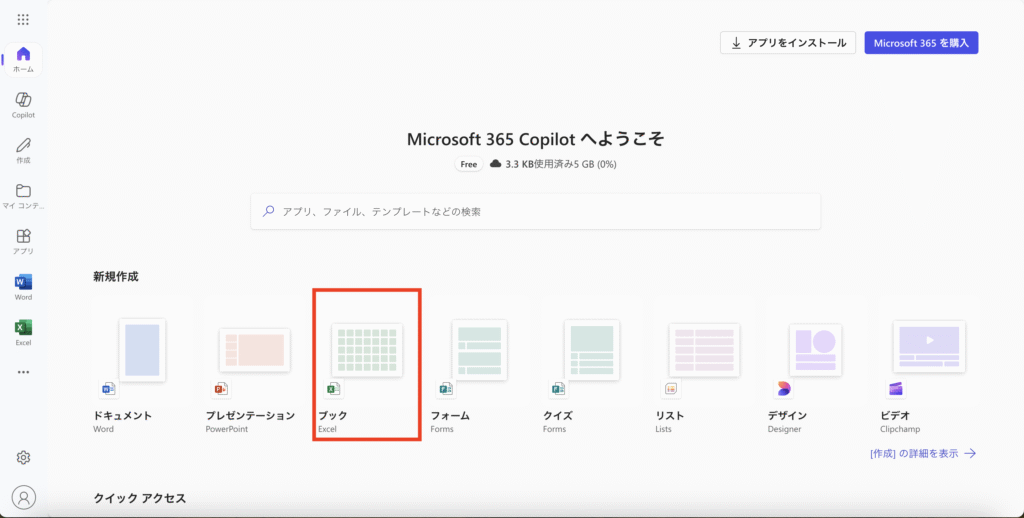
Task: Launch Excel from the sidebar
Action: (24, 332)
